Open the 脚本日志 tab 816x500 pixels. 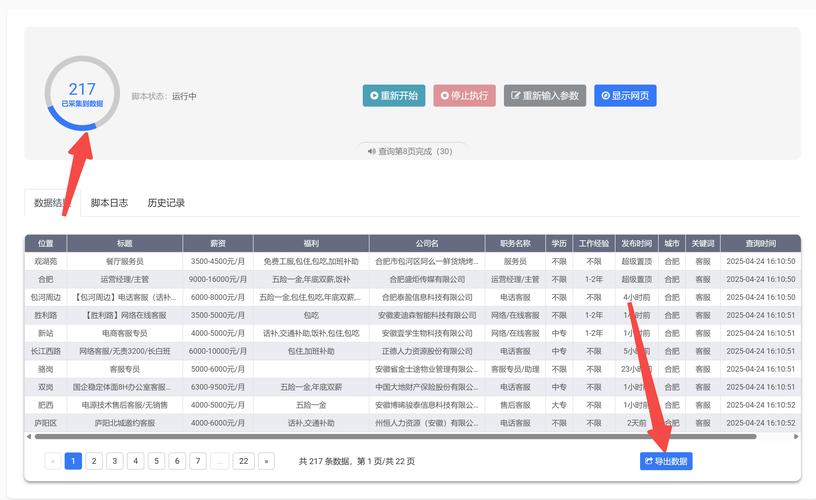(109, 202)
